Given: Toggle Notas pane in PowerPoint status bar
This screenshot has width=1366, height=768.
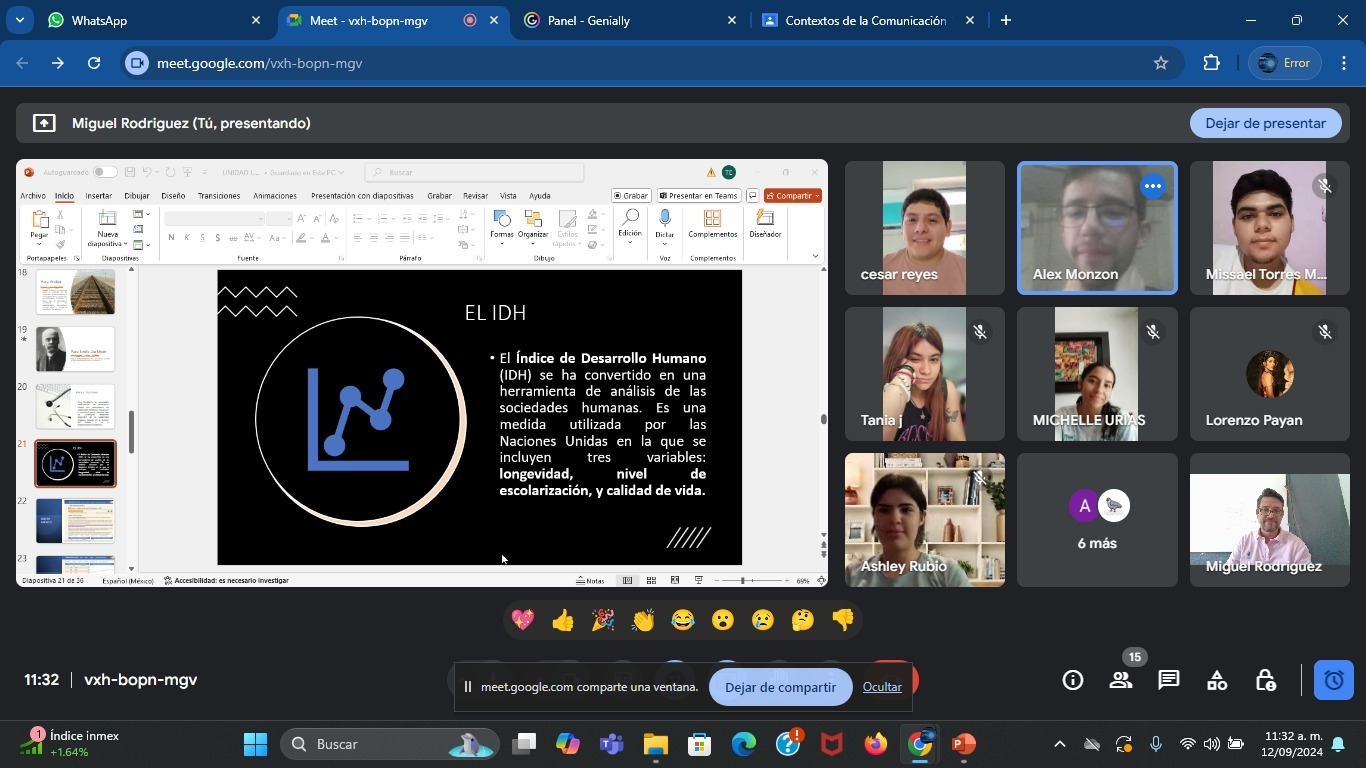Looking at the screenshot, I should [x=590, y=580].
